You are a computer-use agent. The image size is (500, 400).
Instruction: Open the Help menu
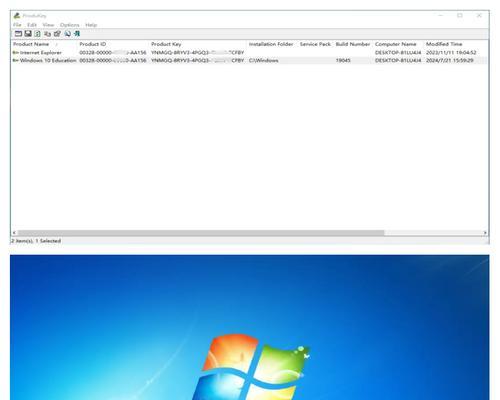pyautogui.click(x=91, y=25)
